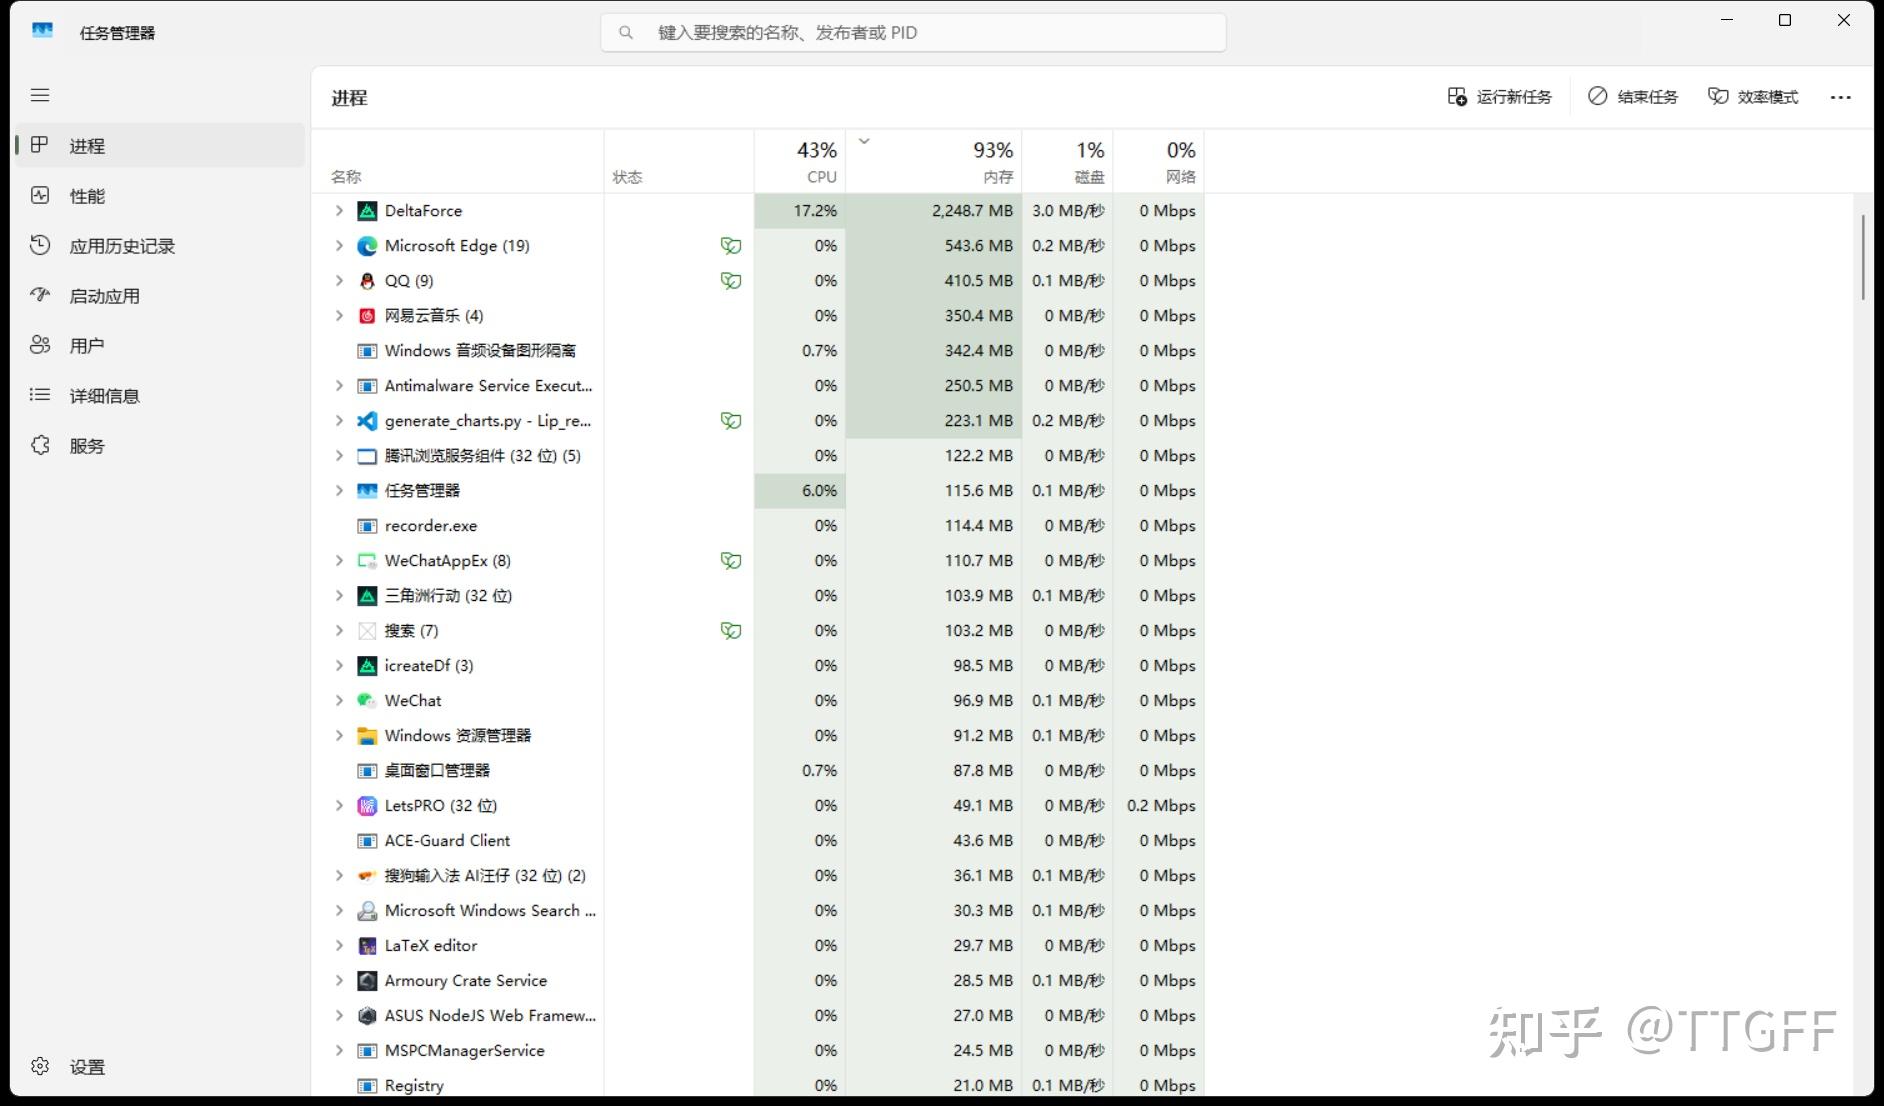Open 设置 gear icon at bottom left

pos(40,1066)
